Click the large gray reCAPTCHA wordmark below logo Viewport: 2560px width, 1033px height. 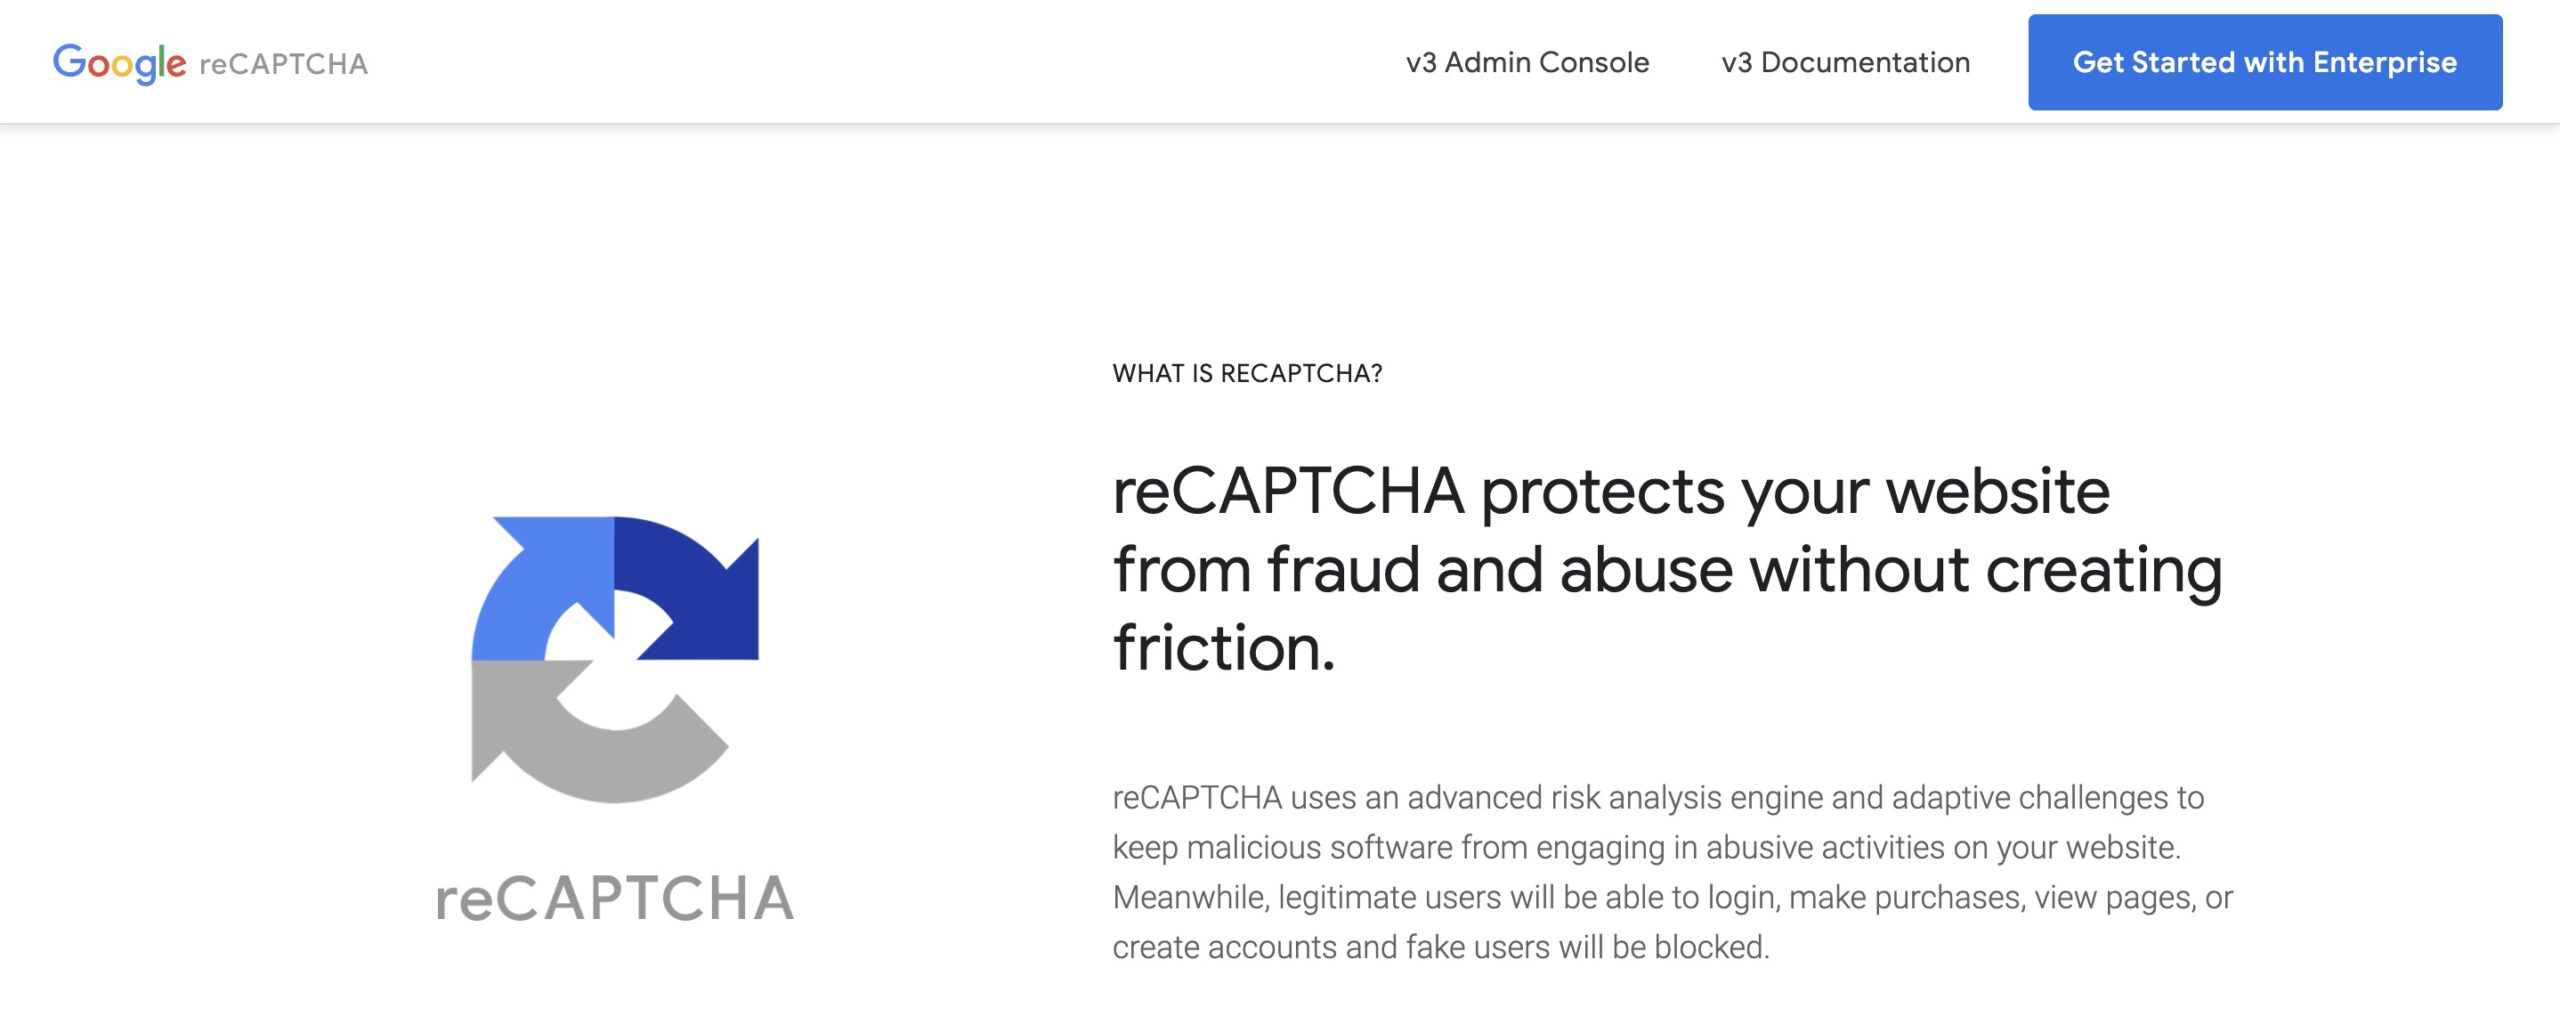pos(615,898)
